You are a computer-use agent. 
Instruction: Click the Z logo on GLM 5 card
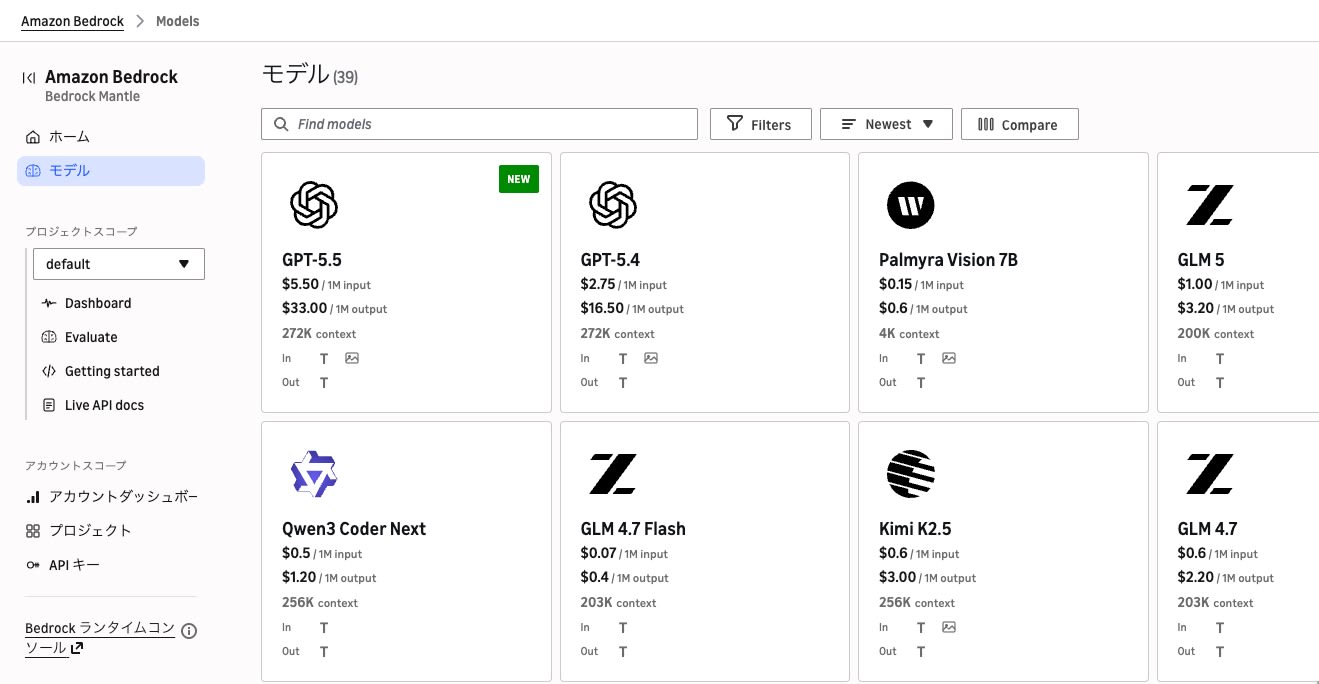click(1210, 205)
